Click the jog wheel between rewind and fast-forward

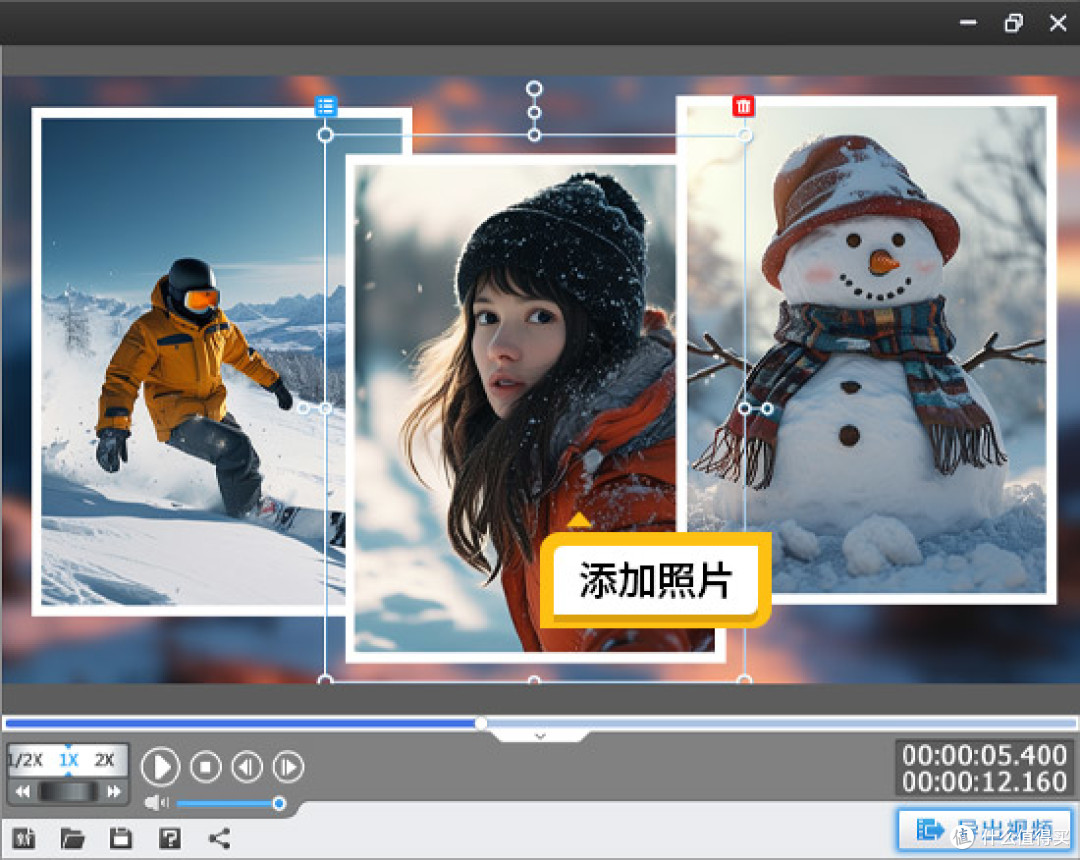pyautogui.click(x=68, y=791)
